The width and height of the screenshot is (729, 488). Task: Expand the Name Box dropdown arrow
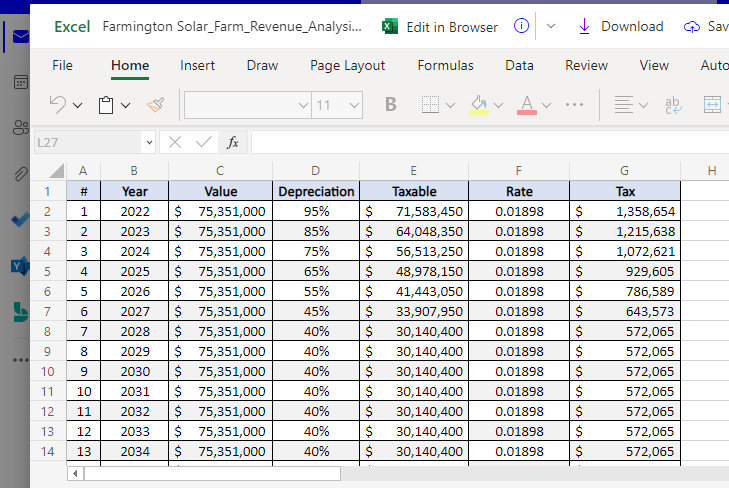[x=148, y=143]
